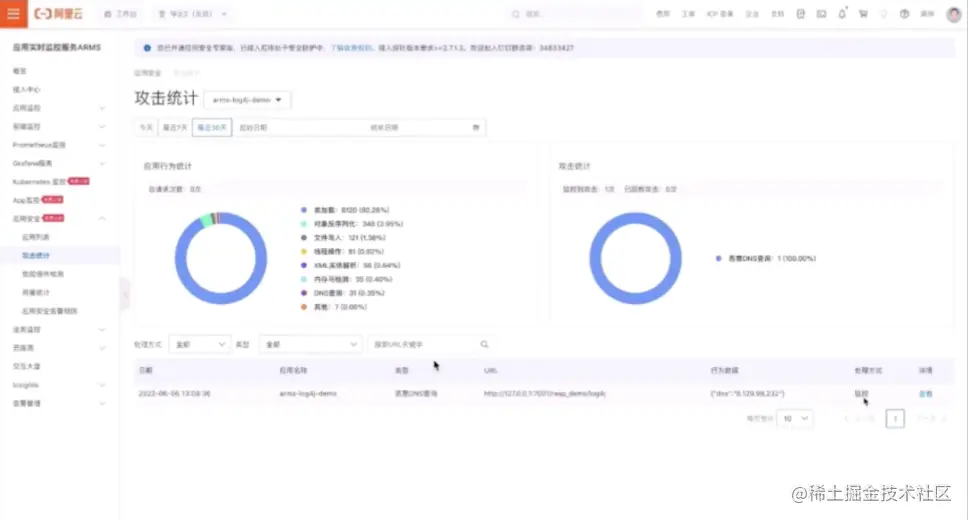Click the light bulb icon in top bar

[x=883, y=14]
